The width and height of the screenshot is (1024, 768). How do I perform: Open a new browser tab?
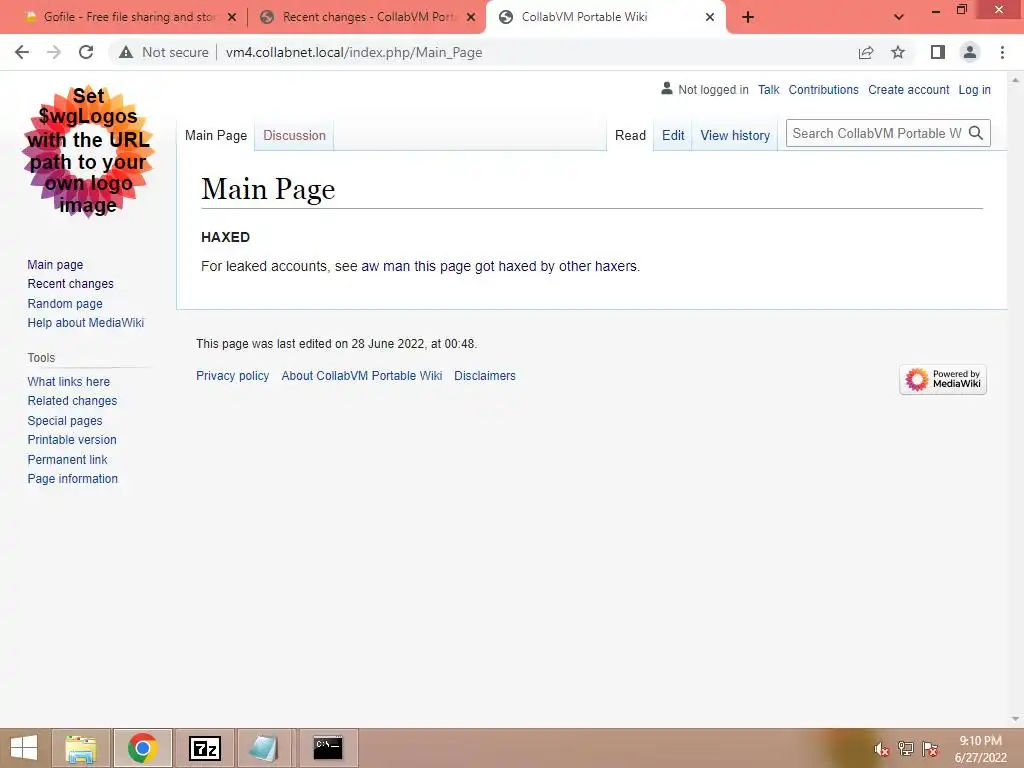[748, 18]
